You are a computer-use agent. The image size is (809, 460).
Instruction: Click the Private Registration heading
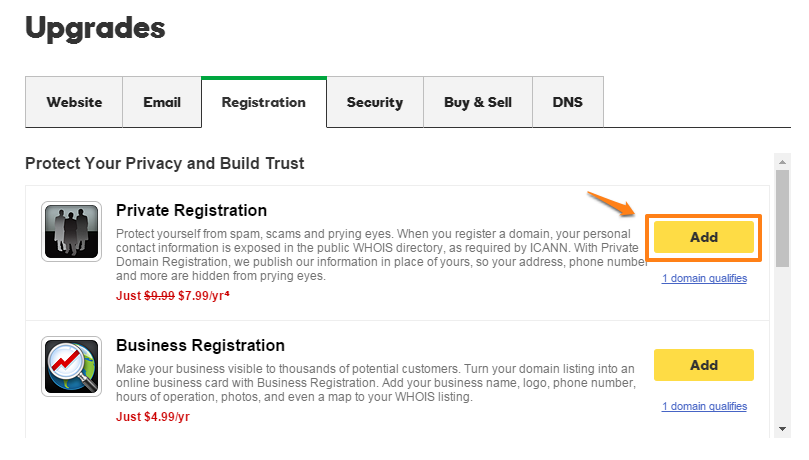coord(191,210)
